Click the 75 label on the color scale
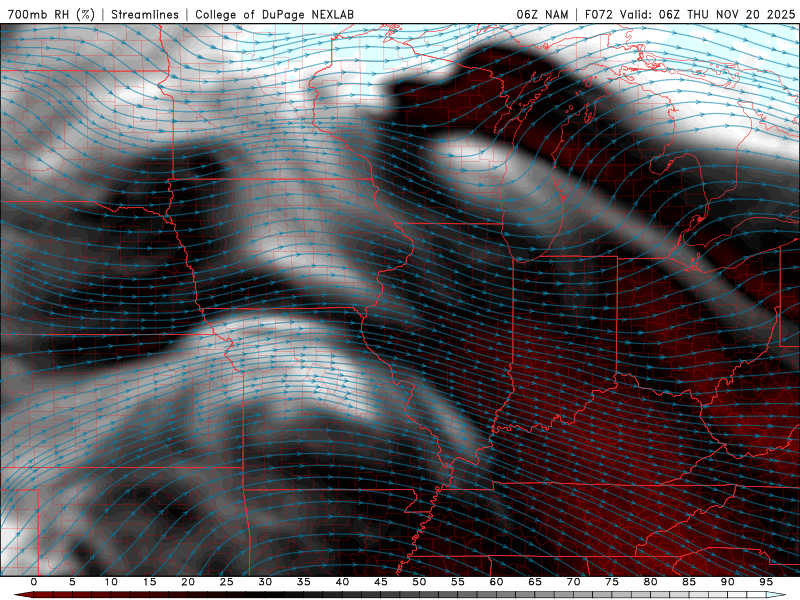The image size is (800, 600). pyautogui.click(x=612, y=582)
